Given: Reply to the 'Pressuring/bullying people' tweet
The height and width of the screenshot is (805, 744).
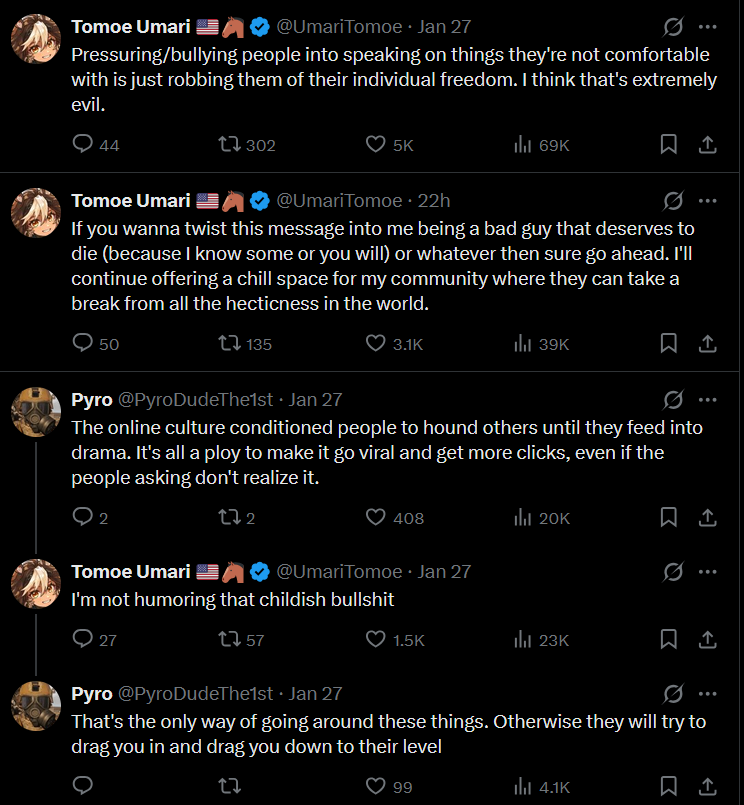Looking at the screenshot, I should click(x=84, y=144).
